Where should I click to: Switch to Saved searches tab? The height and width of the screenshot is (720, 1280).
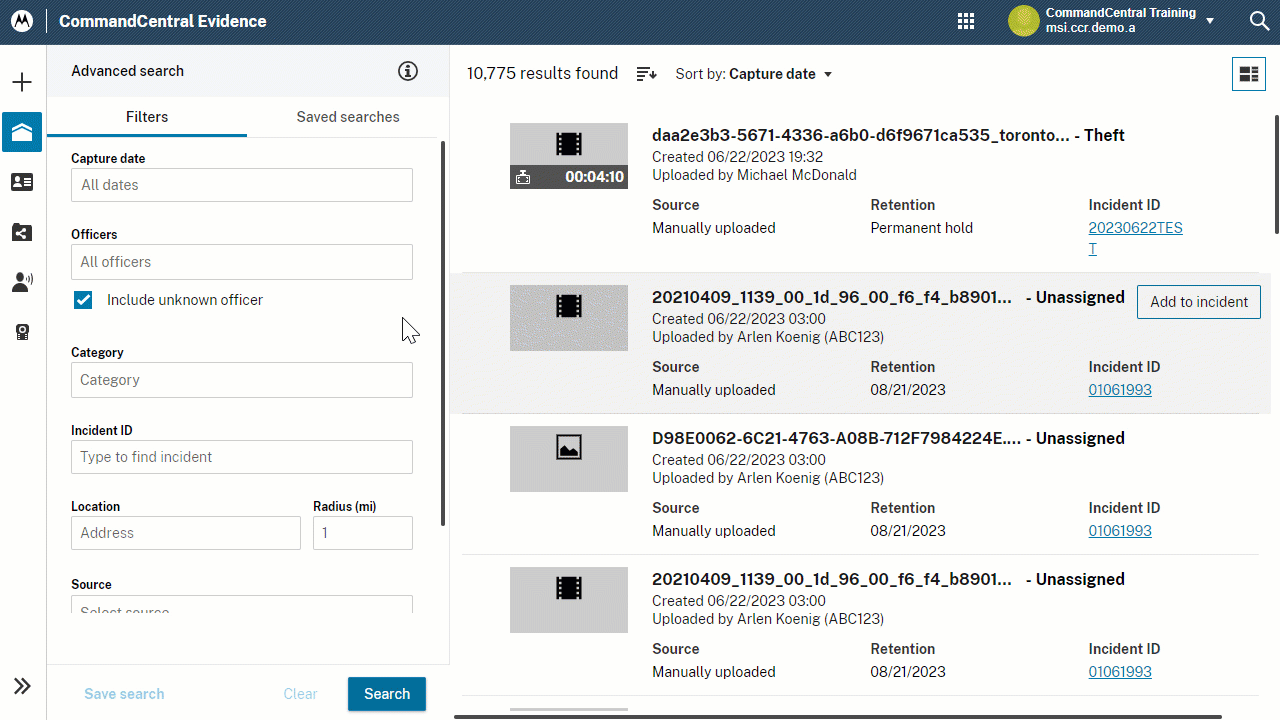[347, 117]
